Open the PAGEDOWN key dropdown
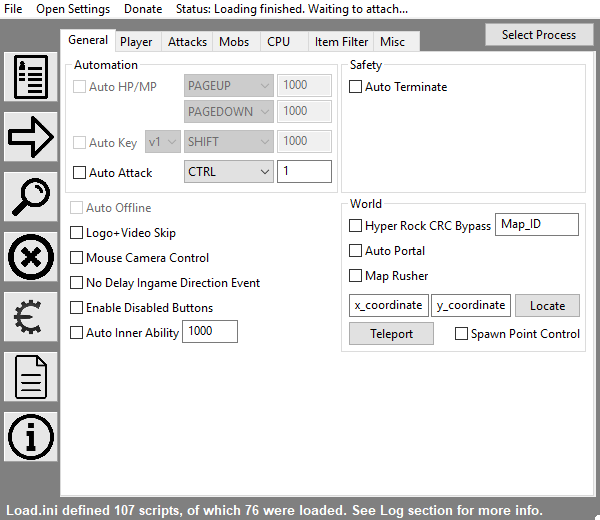Viewport: 600px width, 520px height. (x=228, y=111)
